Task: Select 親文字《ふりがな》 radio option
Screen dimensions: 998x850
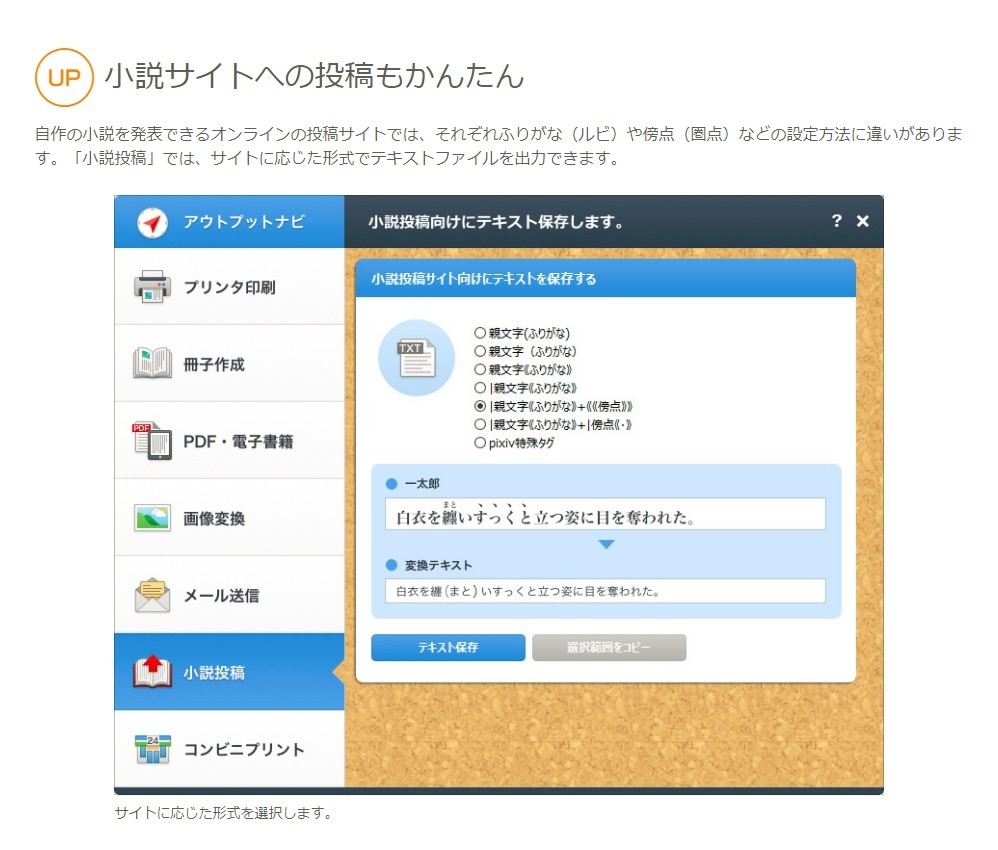Action: coord(523,370)
